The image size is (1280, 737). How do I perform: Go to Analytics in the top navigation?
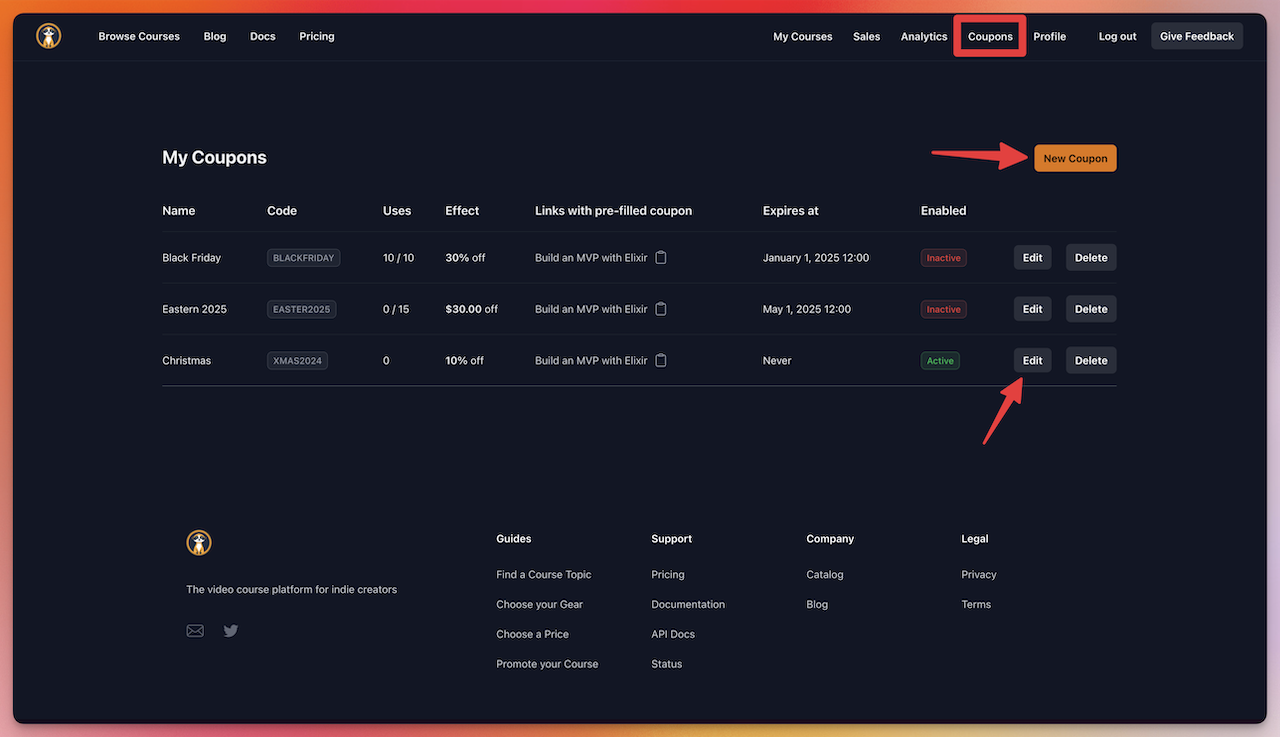click(x=923, y=37)
